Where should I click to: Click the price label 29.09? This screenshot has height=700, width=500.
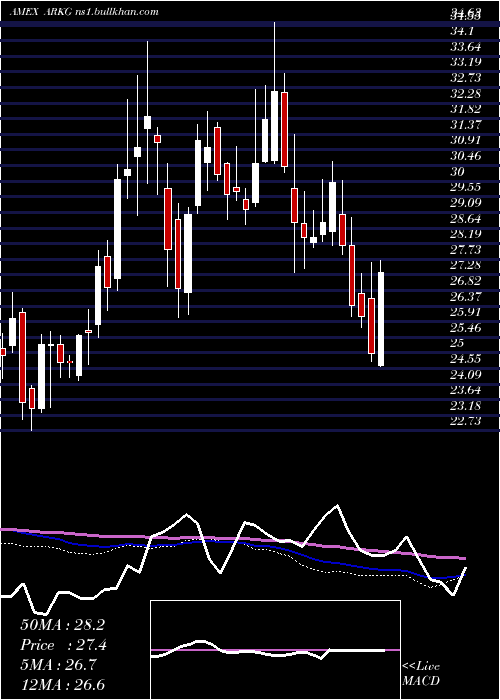coord(467,203)
